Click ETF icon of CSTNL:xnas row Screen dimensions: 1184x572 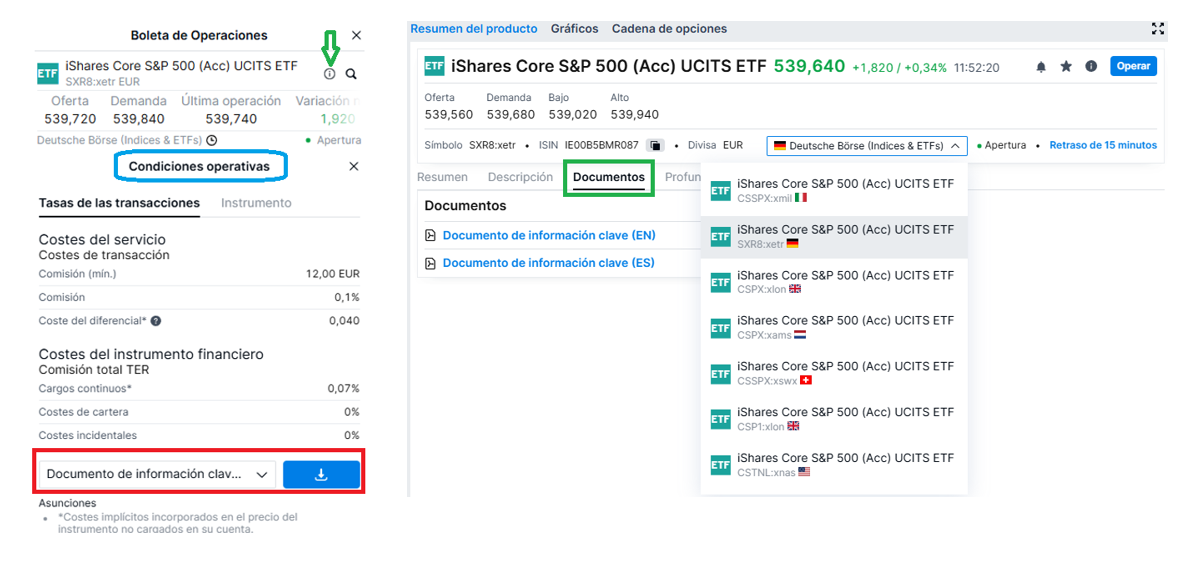[x=720, y=466]
